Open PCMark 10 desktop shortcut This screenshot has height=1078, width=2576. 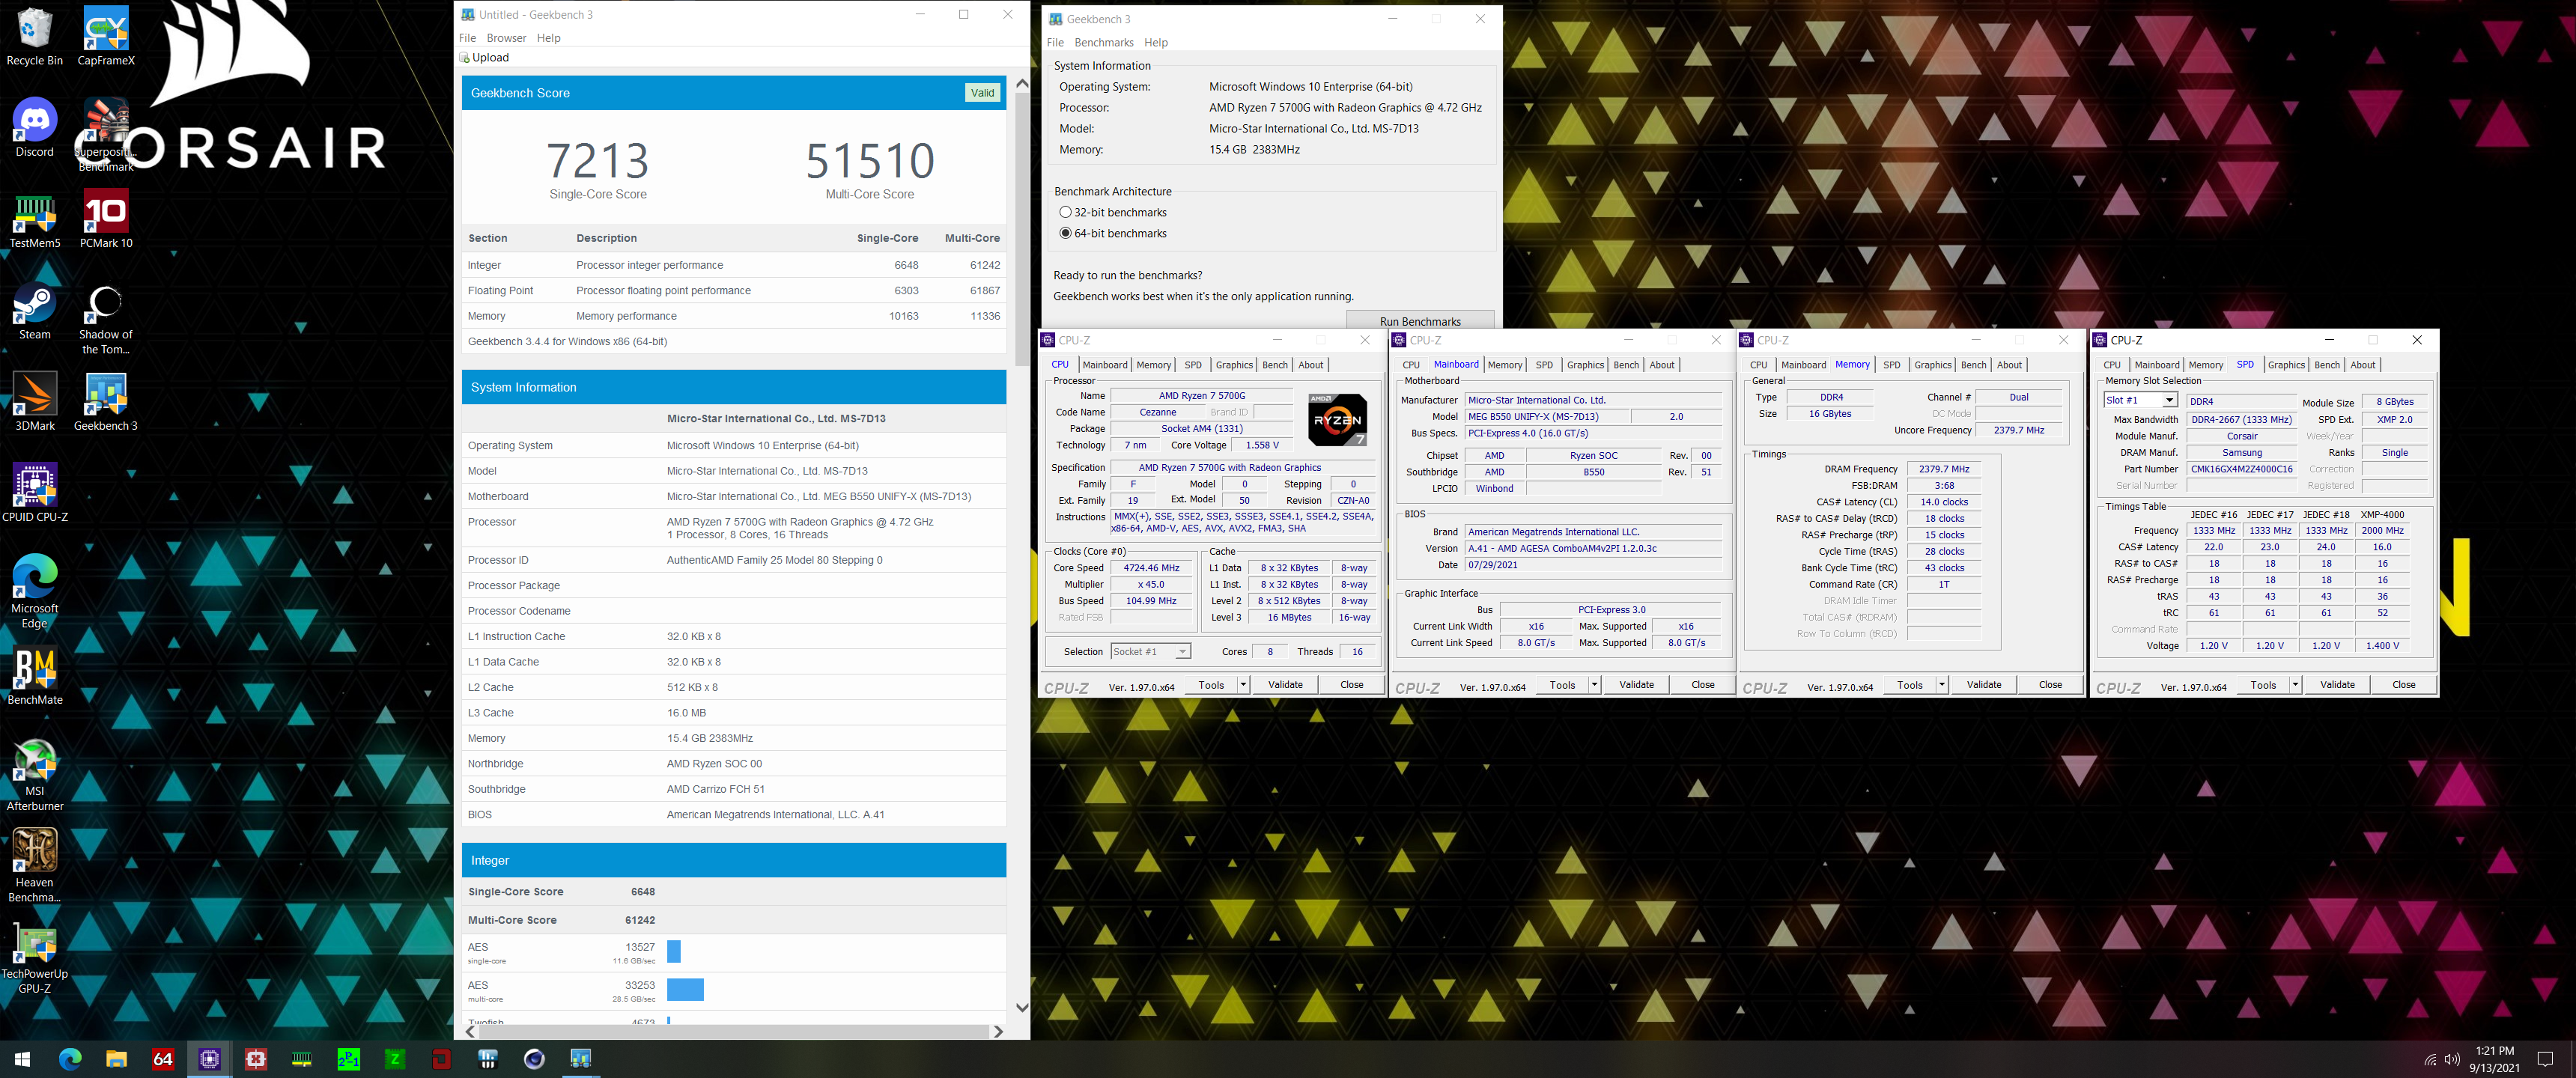106,219
